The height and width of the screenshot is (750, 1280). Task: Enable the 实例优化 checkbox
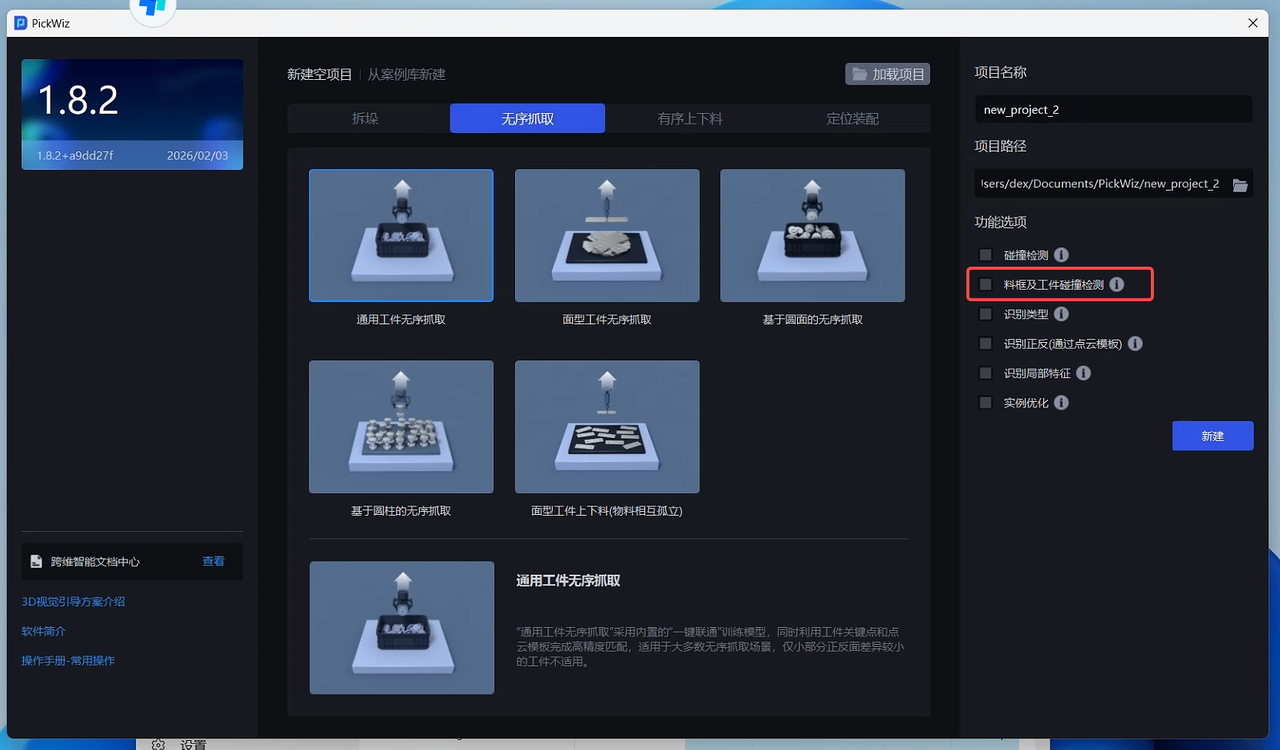(x=986, y=402)
